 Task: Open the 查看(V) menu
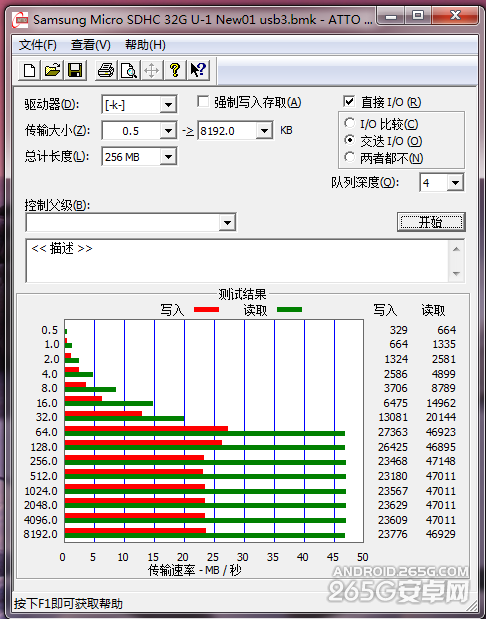(91, 45)
